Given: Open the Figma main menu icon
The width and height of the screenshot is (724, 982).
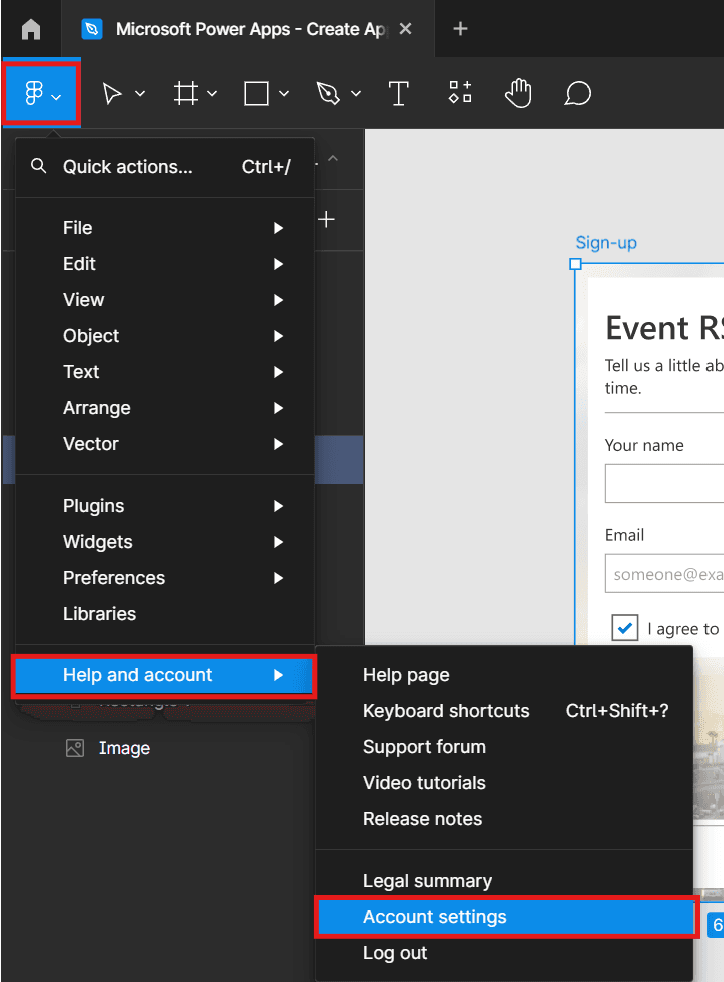Looking at the screenshot, I should coord(34,94).
